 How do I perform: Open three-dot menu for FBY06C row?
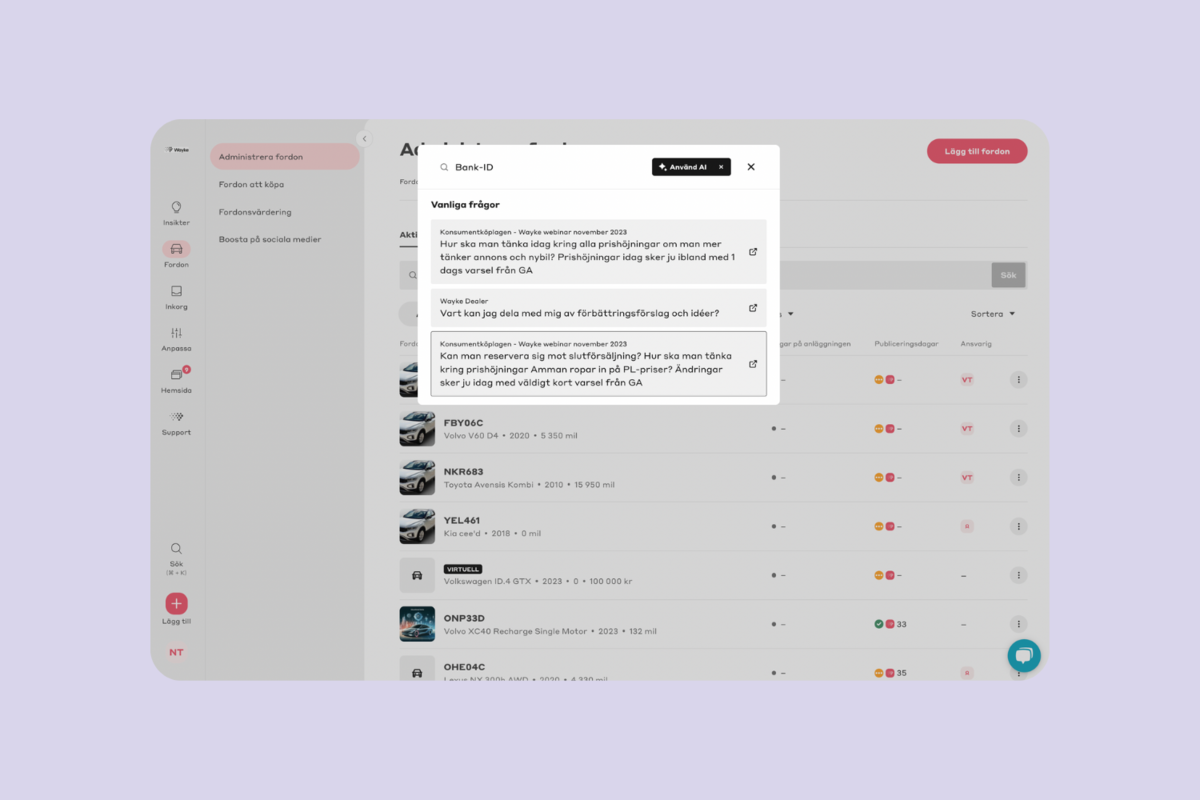1018,429
